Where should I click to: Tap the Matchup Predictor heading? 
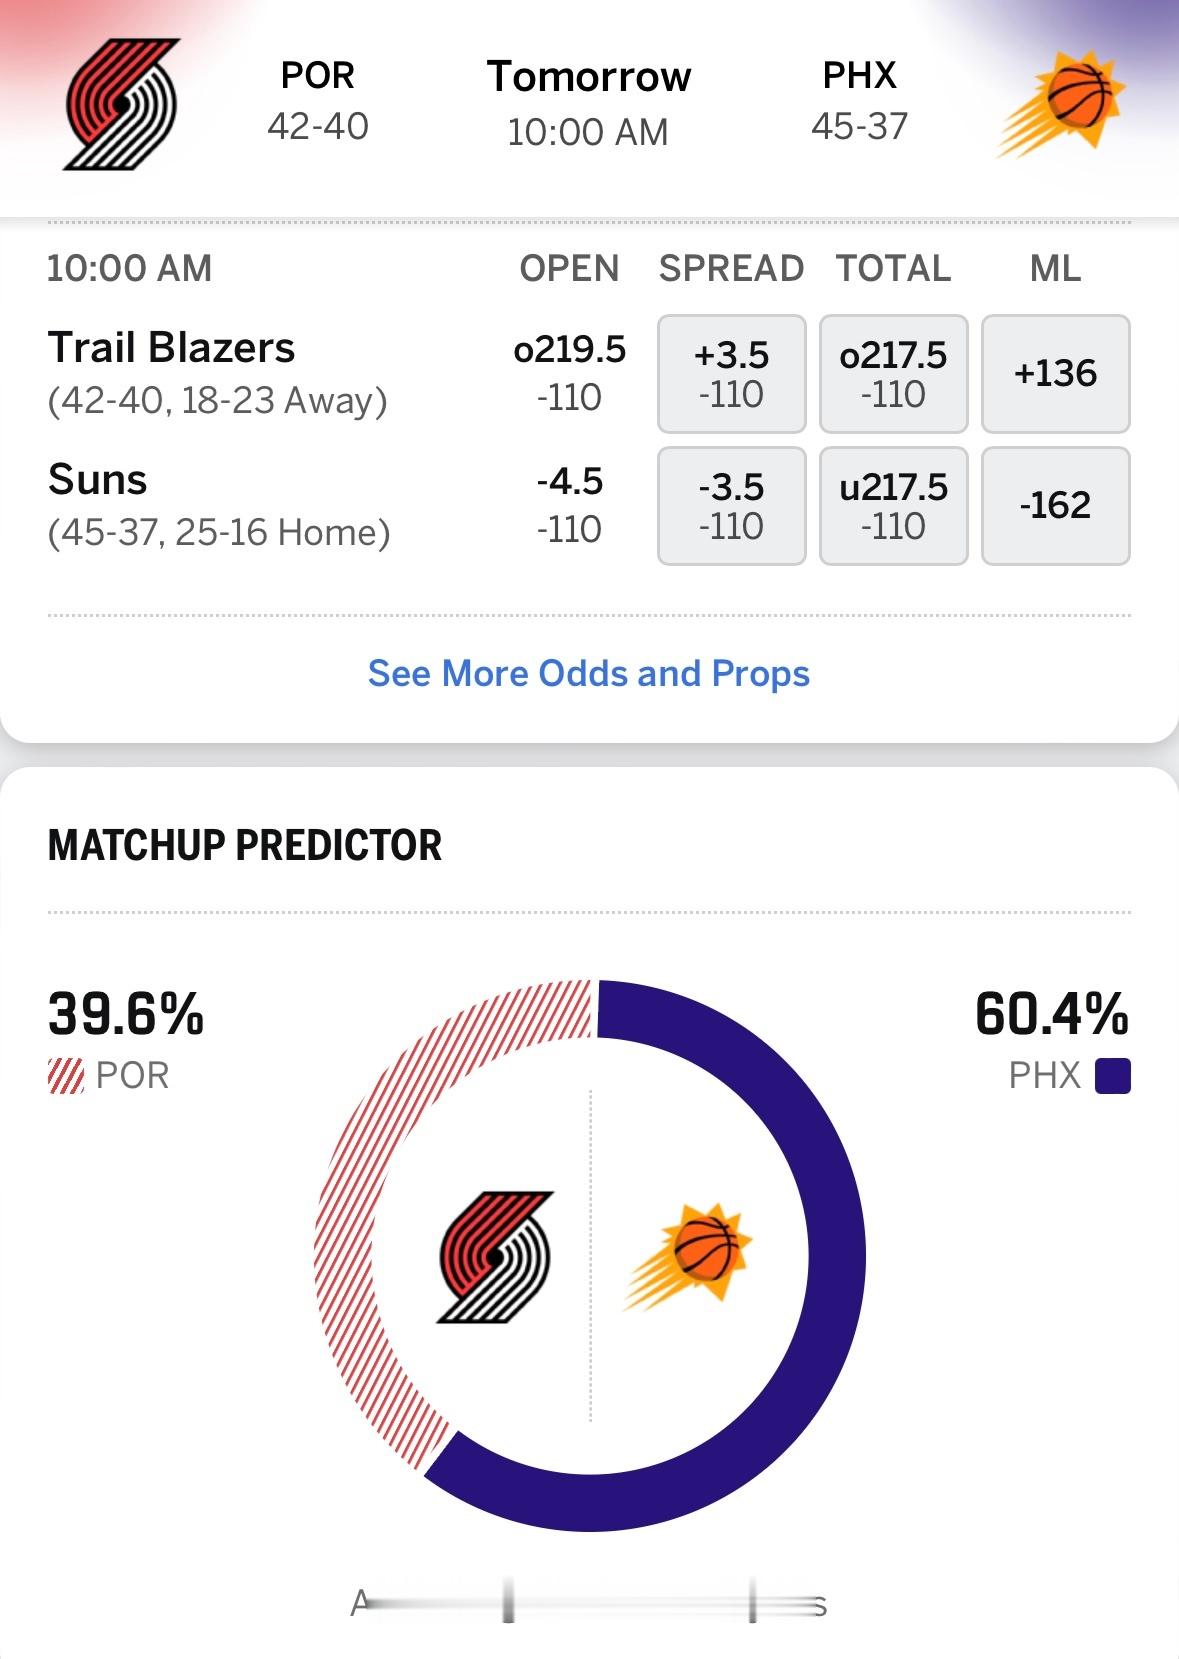pyautogui.click(x=245, y=845)
